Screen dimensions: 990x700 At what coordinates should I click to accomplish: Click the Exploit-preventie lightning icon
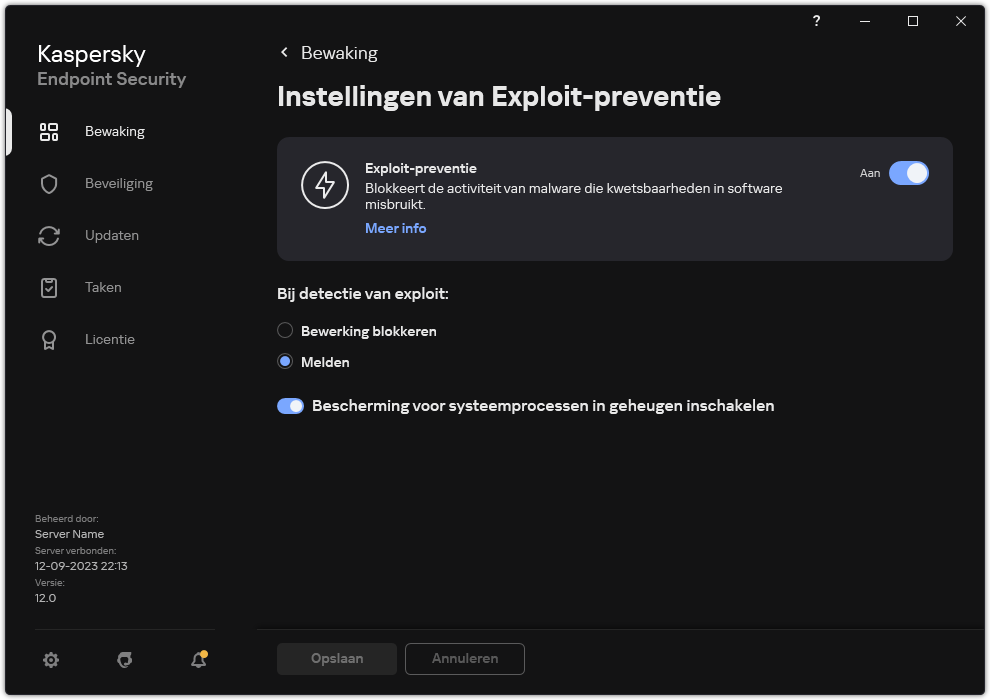(x=325, y=184)
